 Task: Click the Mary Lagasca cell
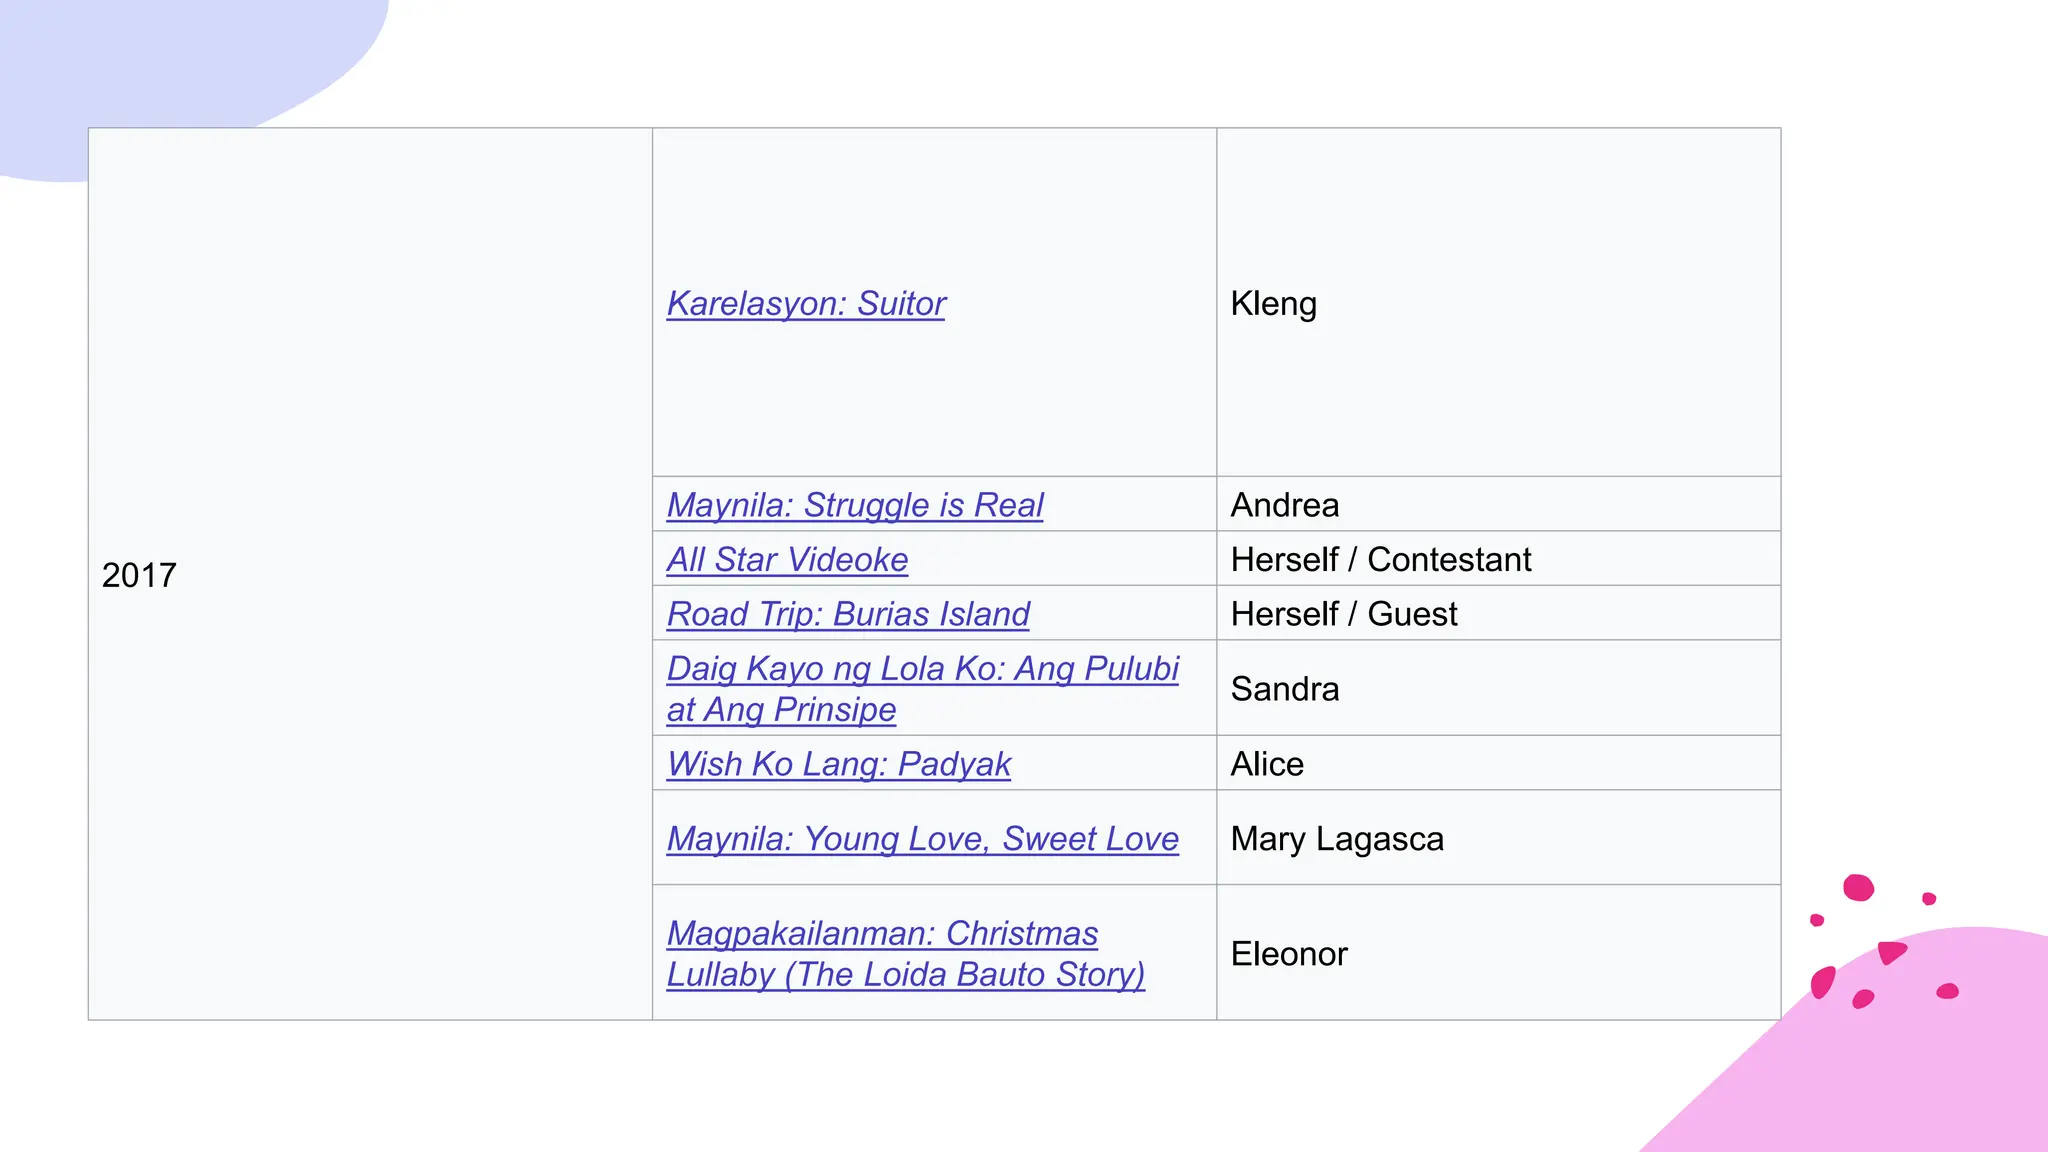click(x=1498, y=838)
